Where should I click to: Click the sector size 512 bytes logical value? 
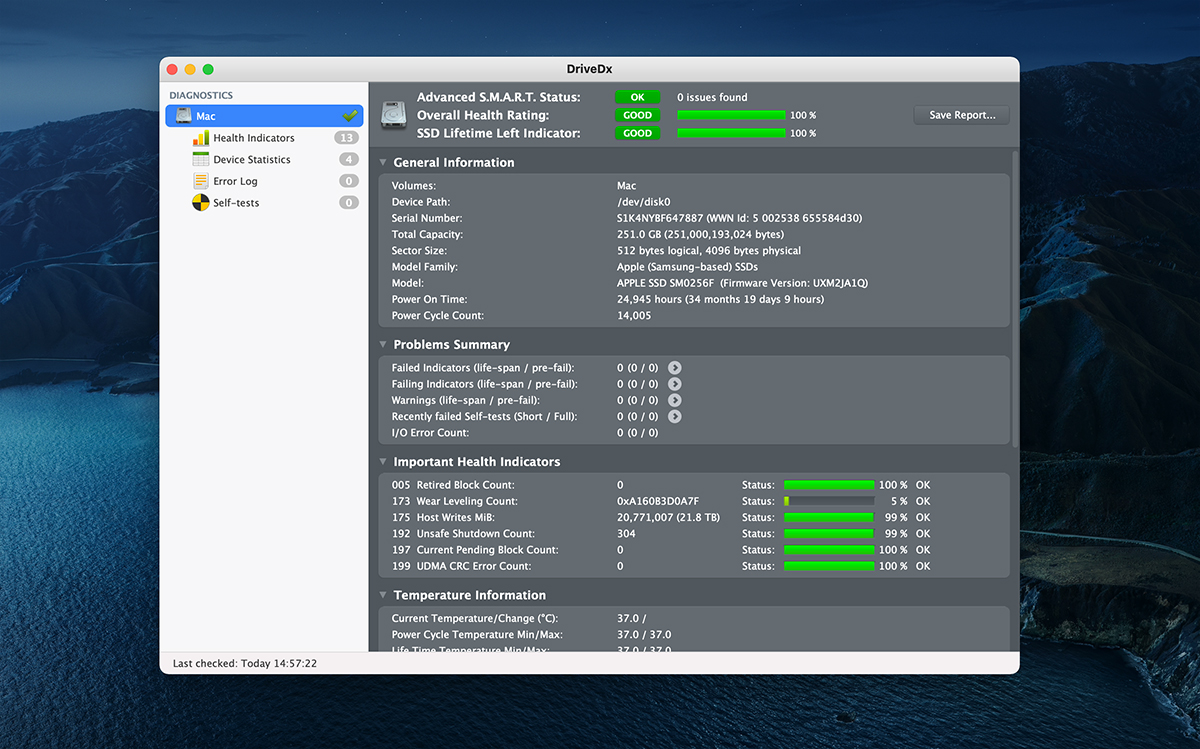tap(709, 251)
